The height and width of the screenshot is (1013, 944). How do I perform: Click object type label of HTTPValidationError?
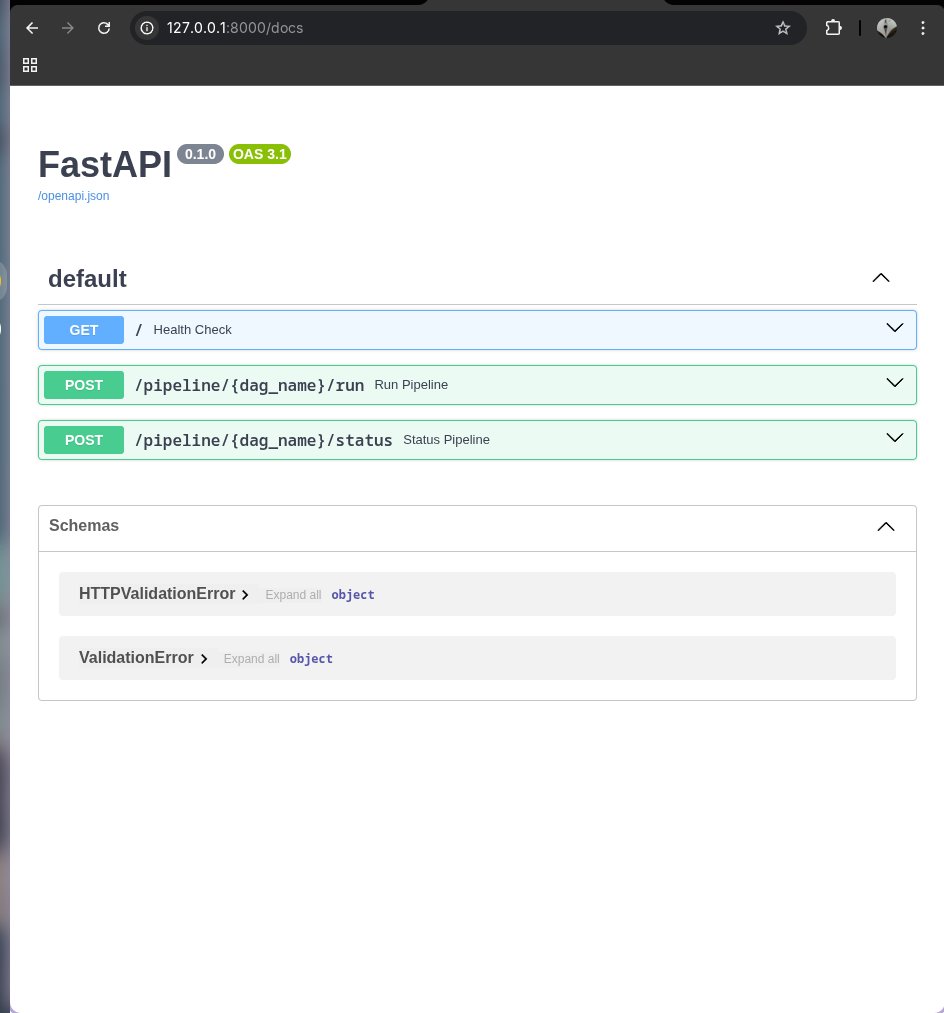click(353, 594)
